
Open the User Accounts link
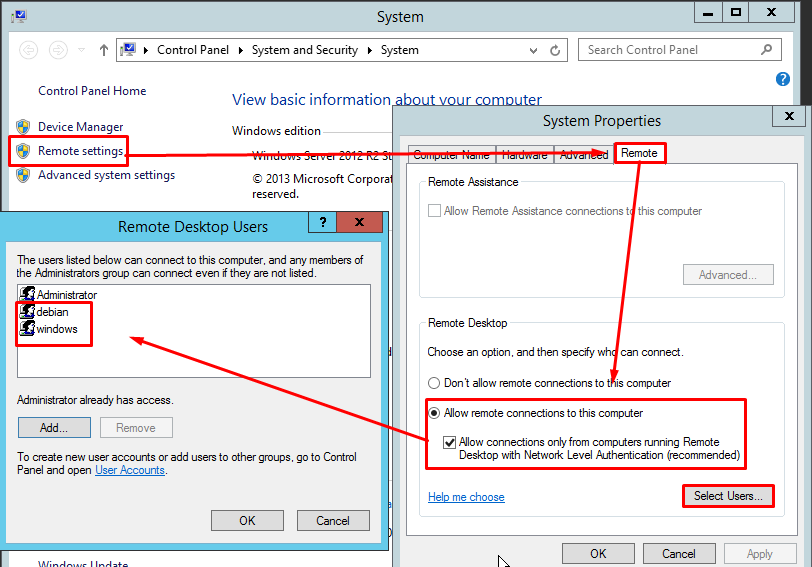click(x=130, y=470)
